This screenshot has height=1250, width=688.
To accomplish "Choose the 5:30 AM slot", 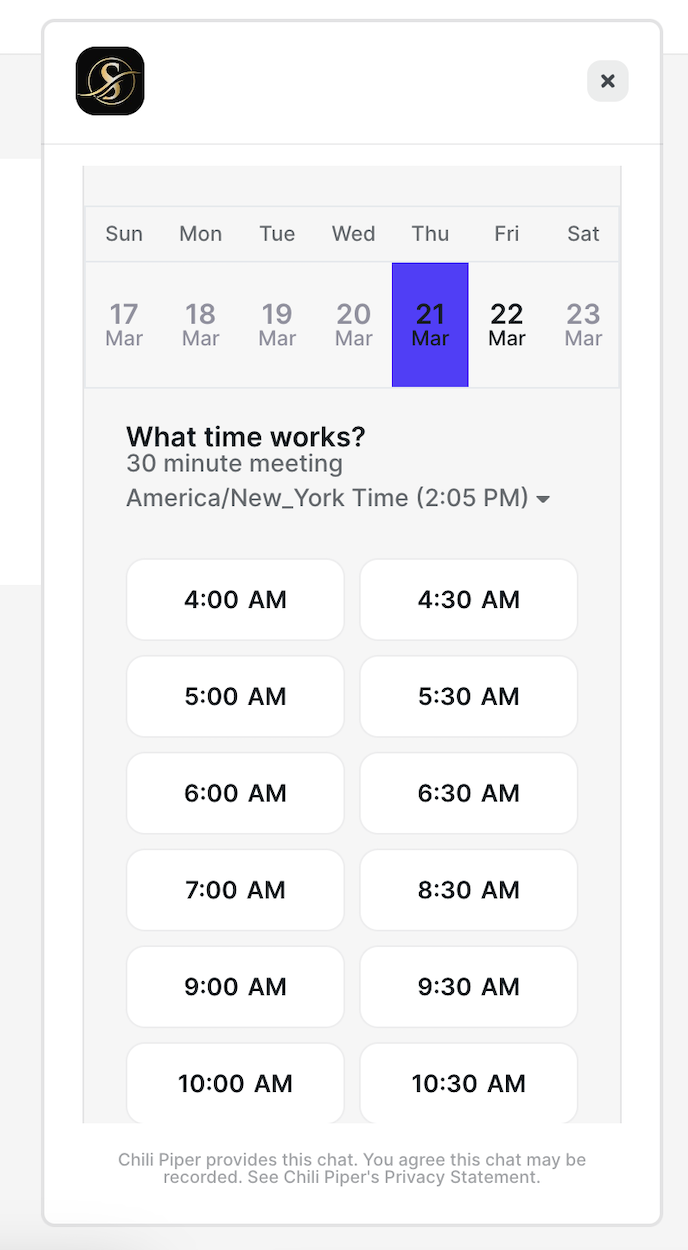I will (x=469, y=697).
